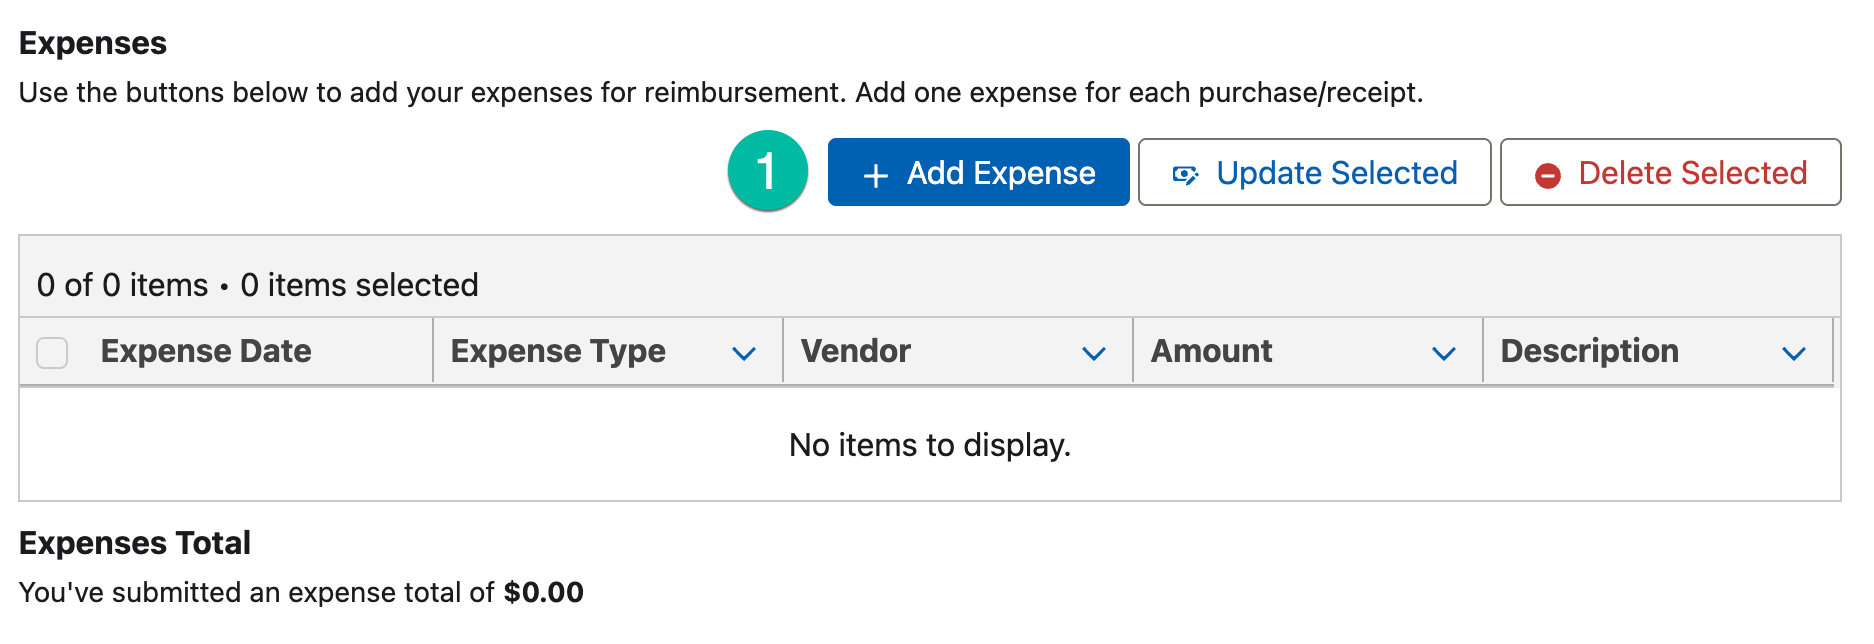Click the edit icon on Update Selected

1185,175
